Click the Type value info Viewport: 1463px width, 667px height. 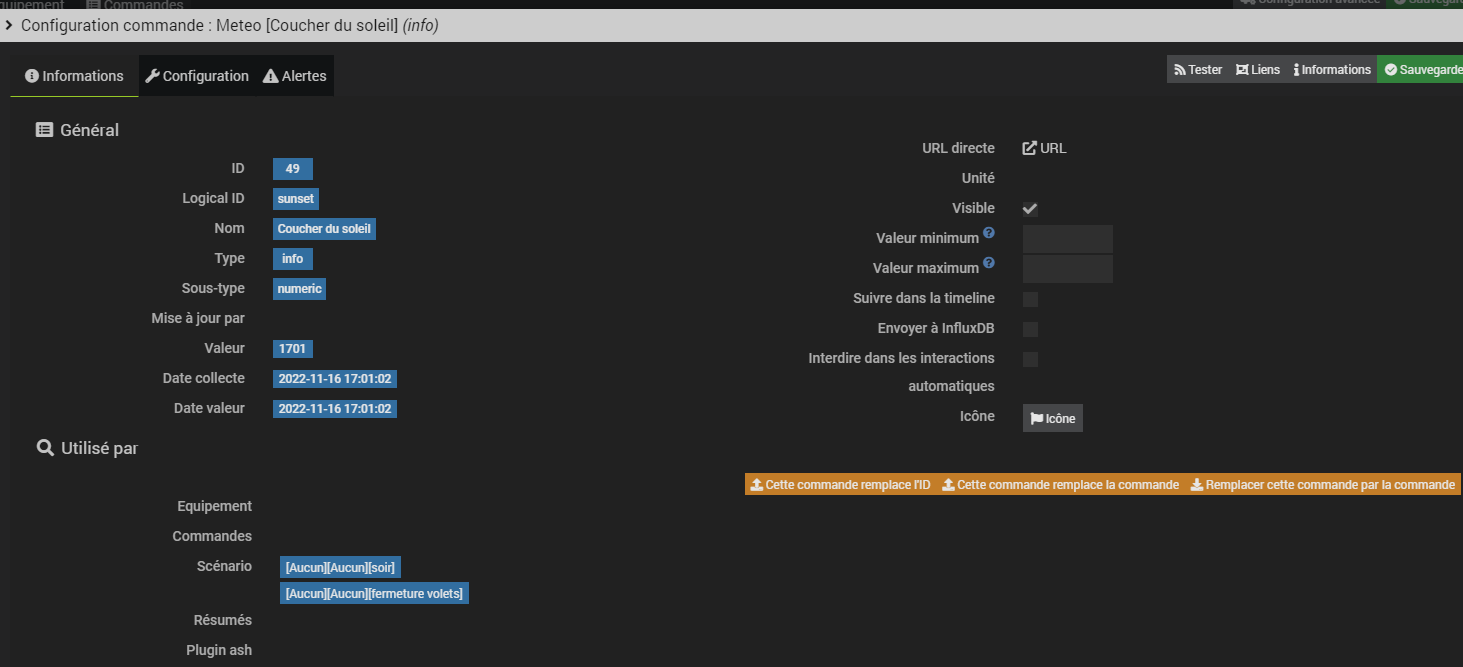tap(293, 259)
